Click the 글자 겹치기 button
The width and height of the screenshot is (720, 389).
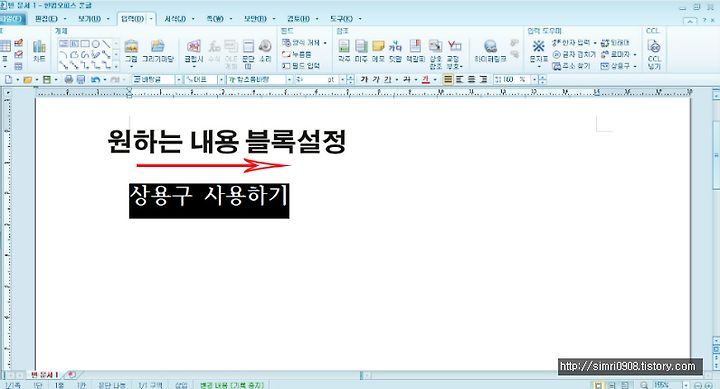point(574,54)
